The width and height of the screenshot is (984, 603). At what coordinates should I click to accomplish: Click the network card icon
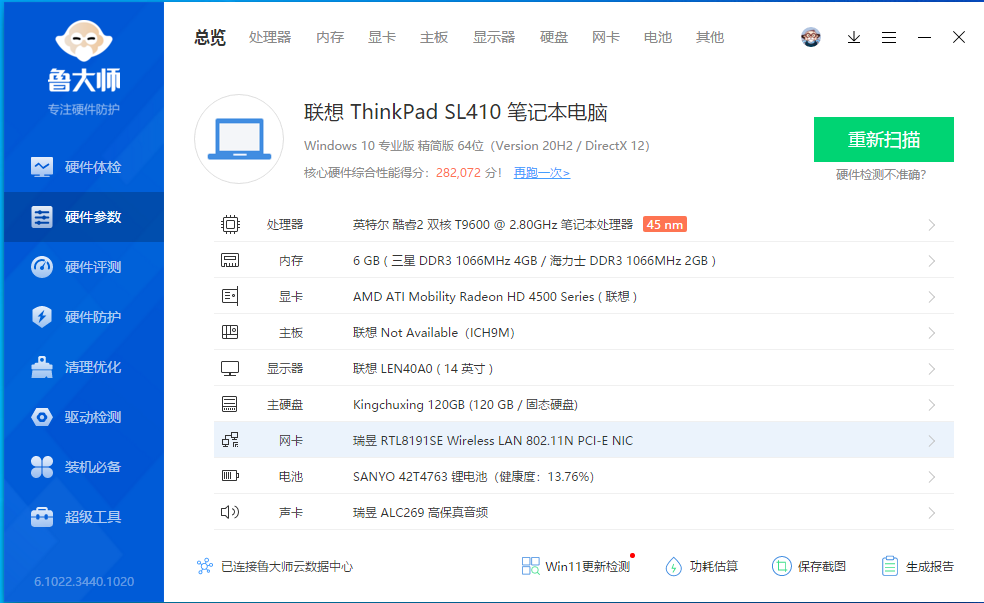[230, 440]
